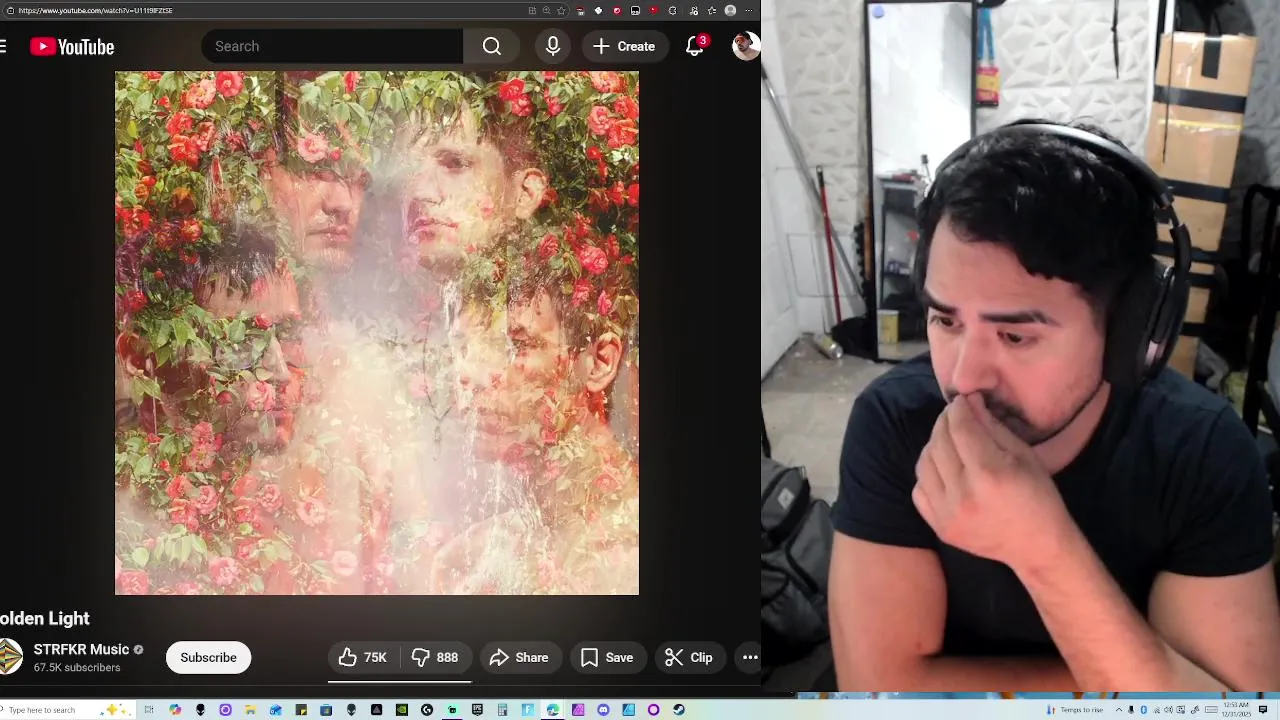Dislike the video showing 888
Image resolution: width=1280 pixels, height=720 pixels.
tap(435, 657)
